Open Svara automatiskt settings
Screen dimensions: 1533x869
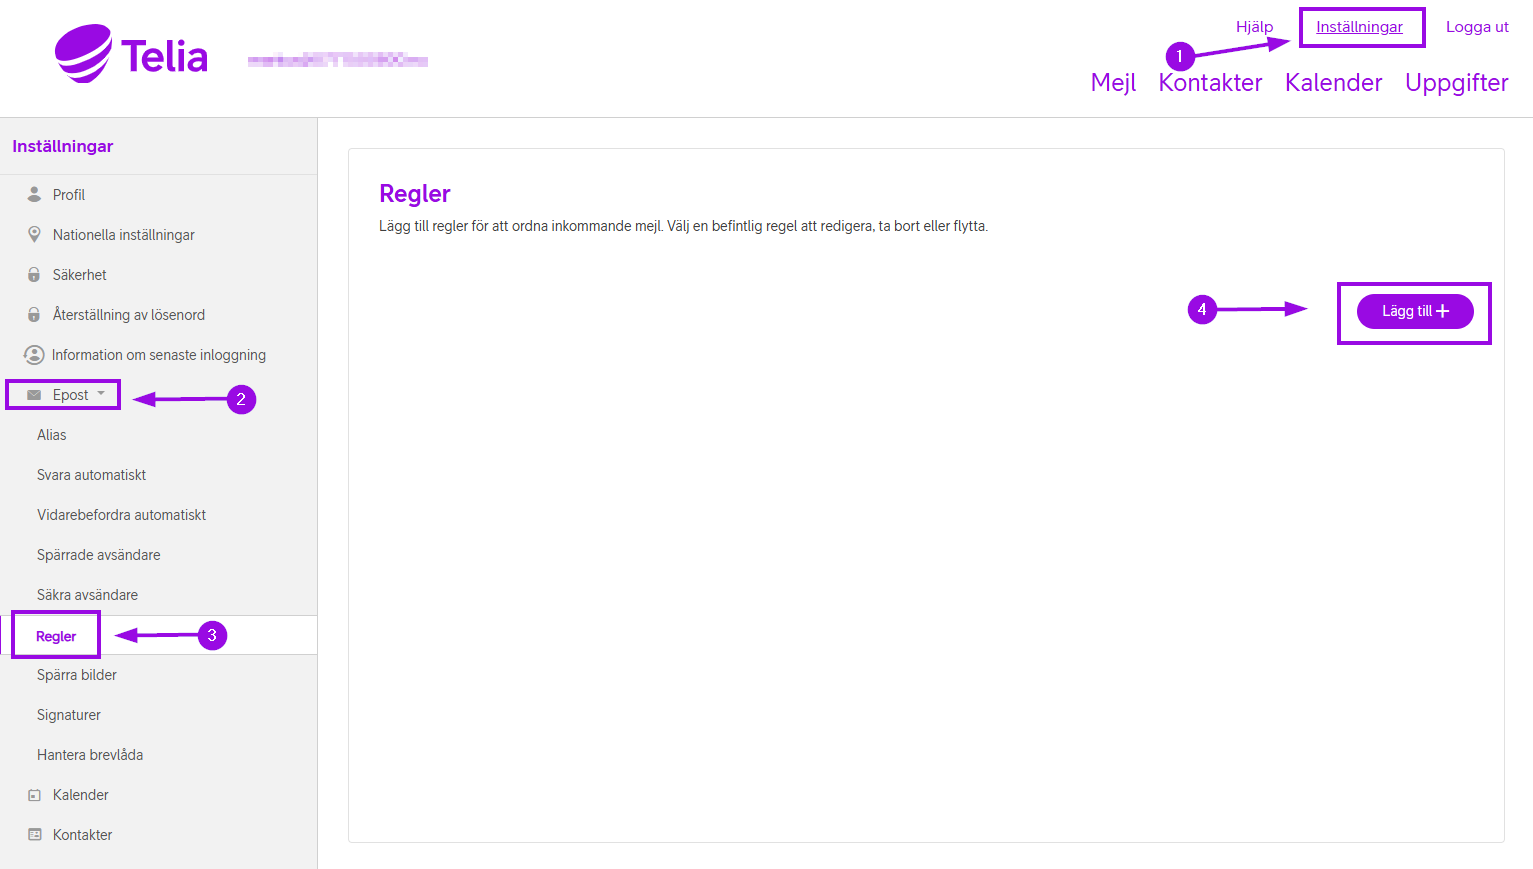(x=91, y=475)
